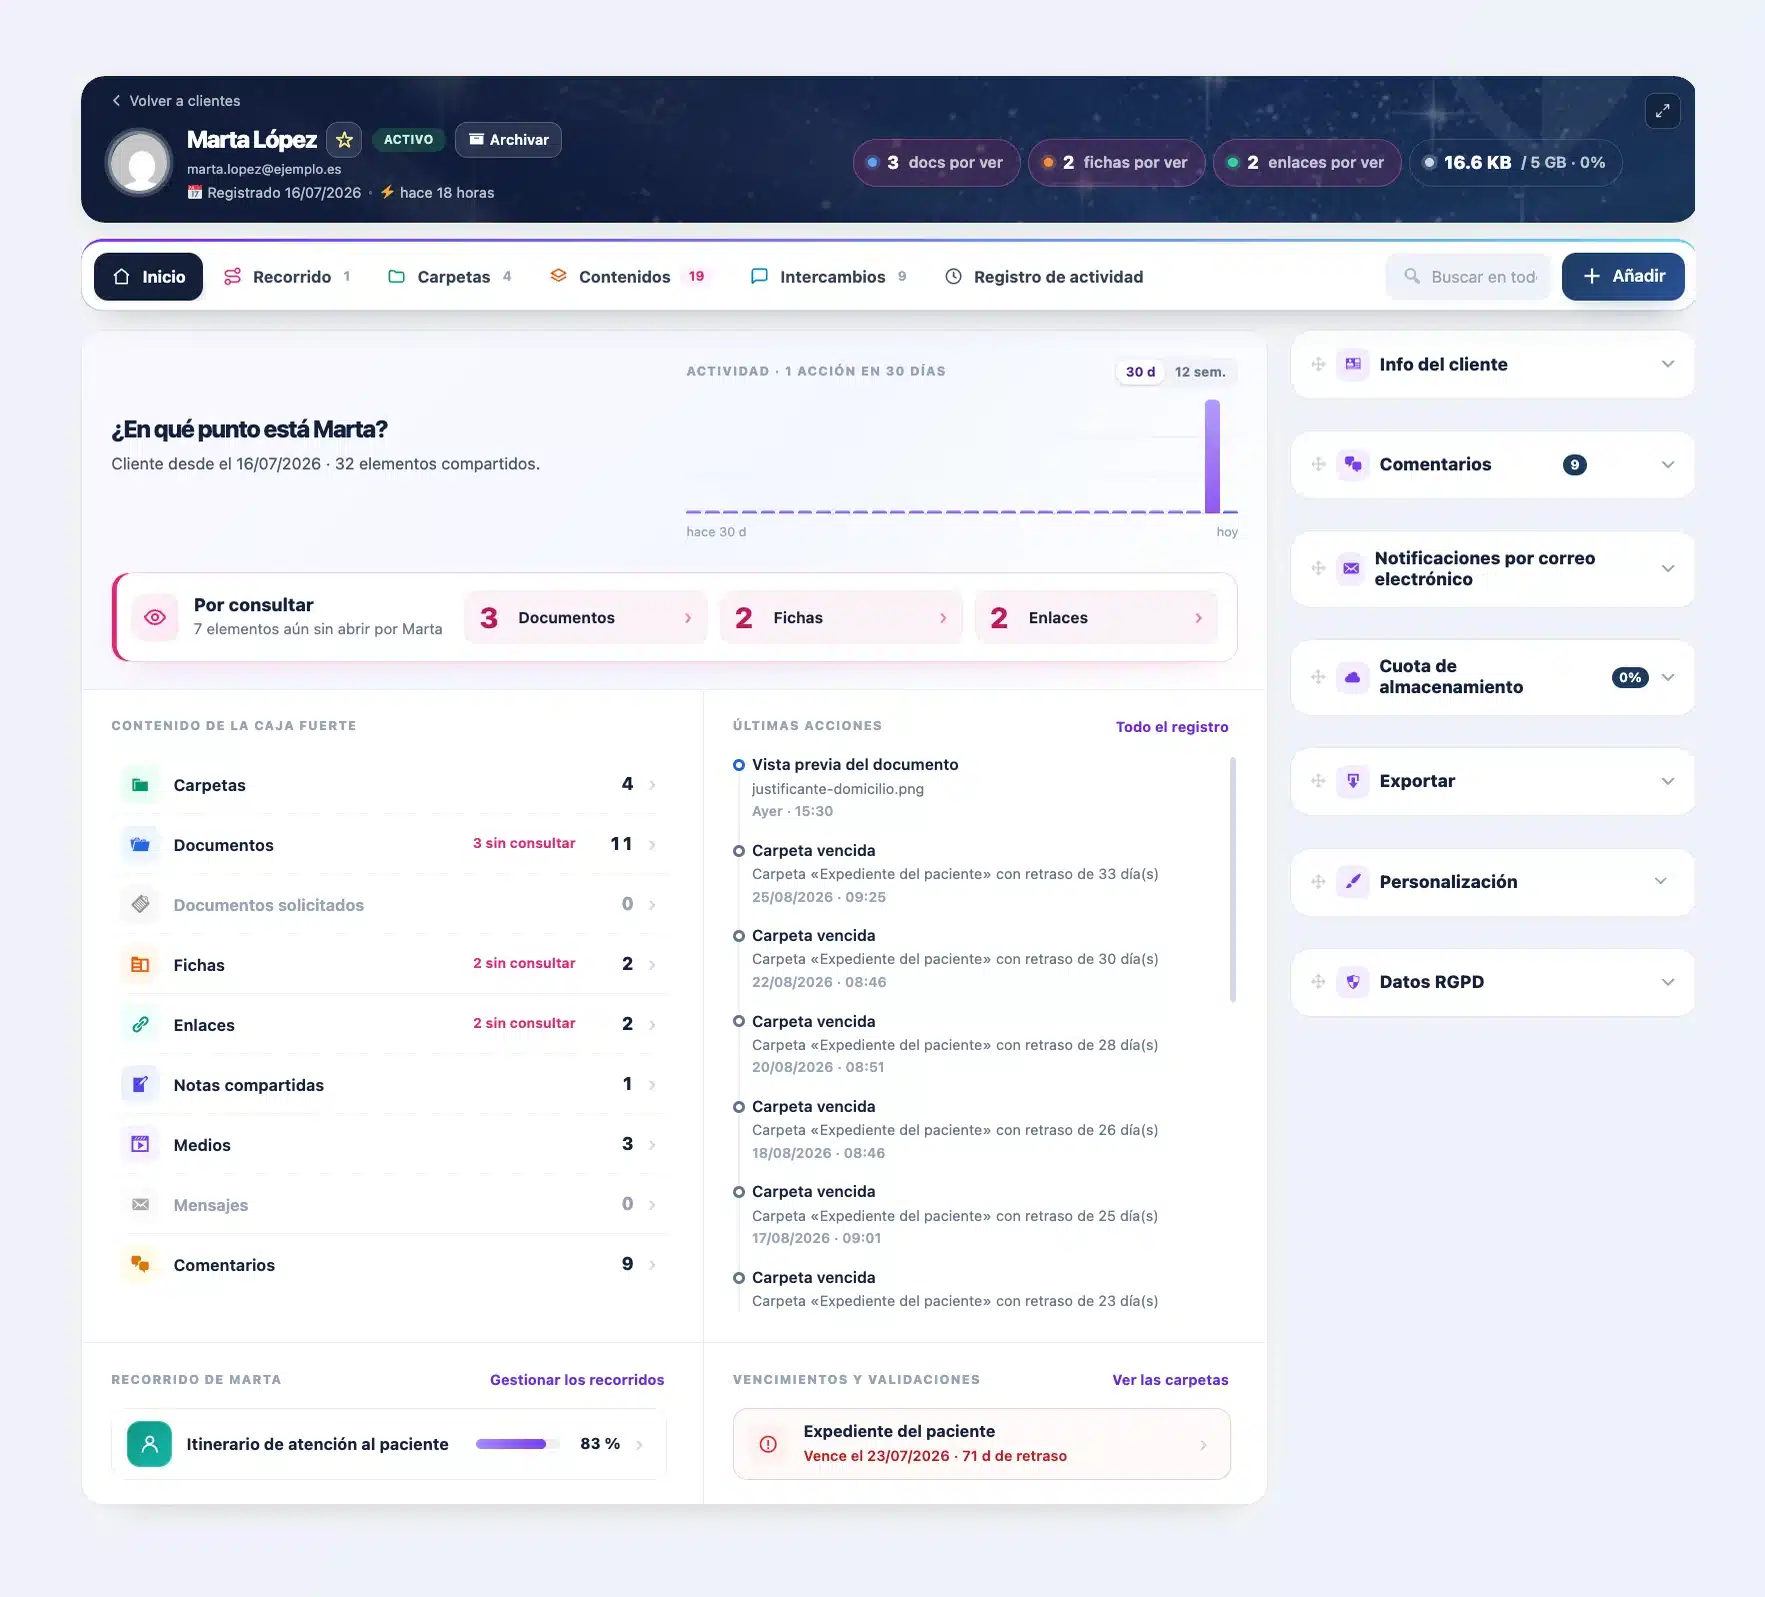Click Volver a clientes back link
The width and height of the screenshot is (1765, 1597).
pos(176,101)
